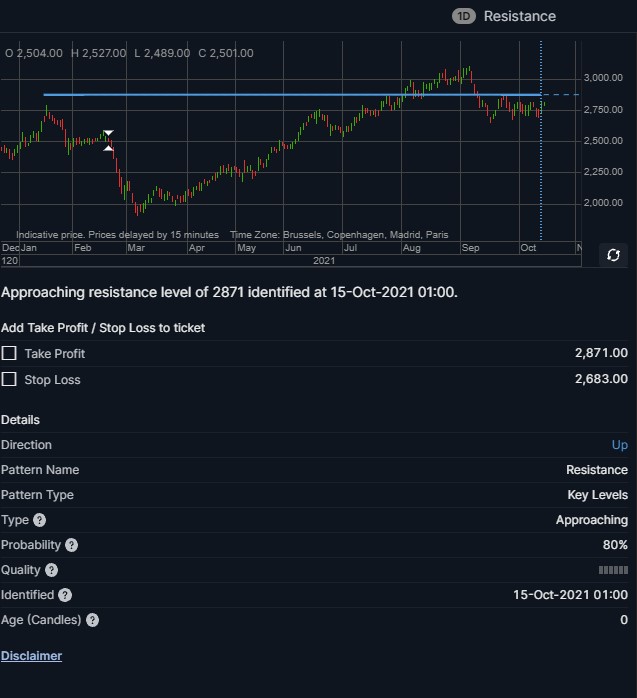Select the 1D timeframe badge

(464, 16)
